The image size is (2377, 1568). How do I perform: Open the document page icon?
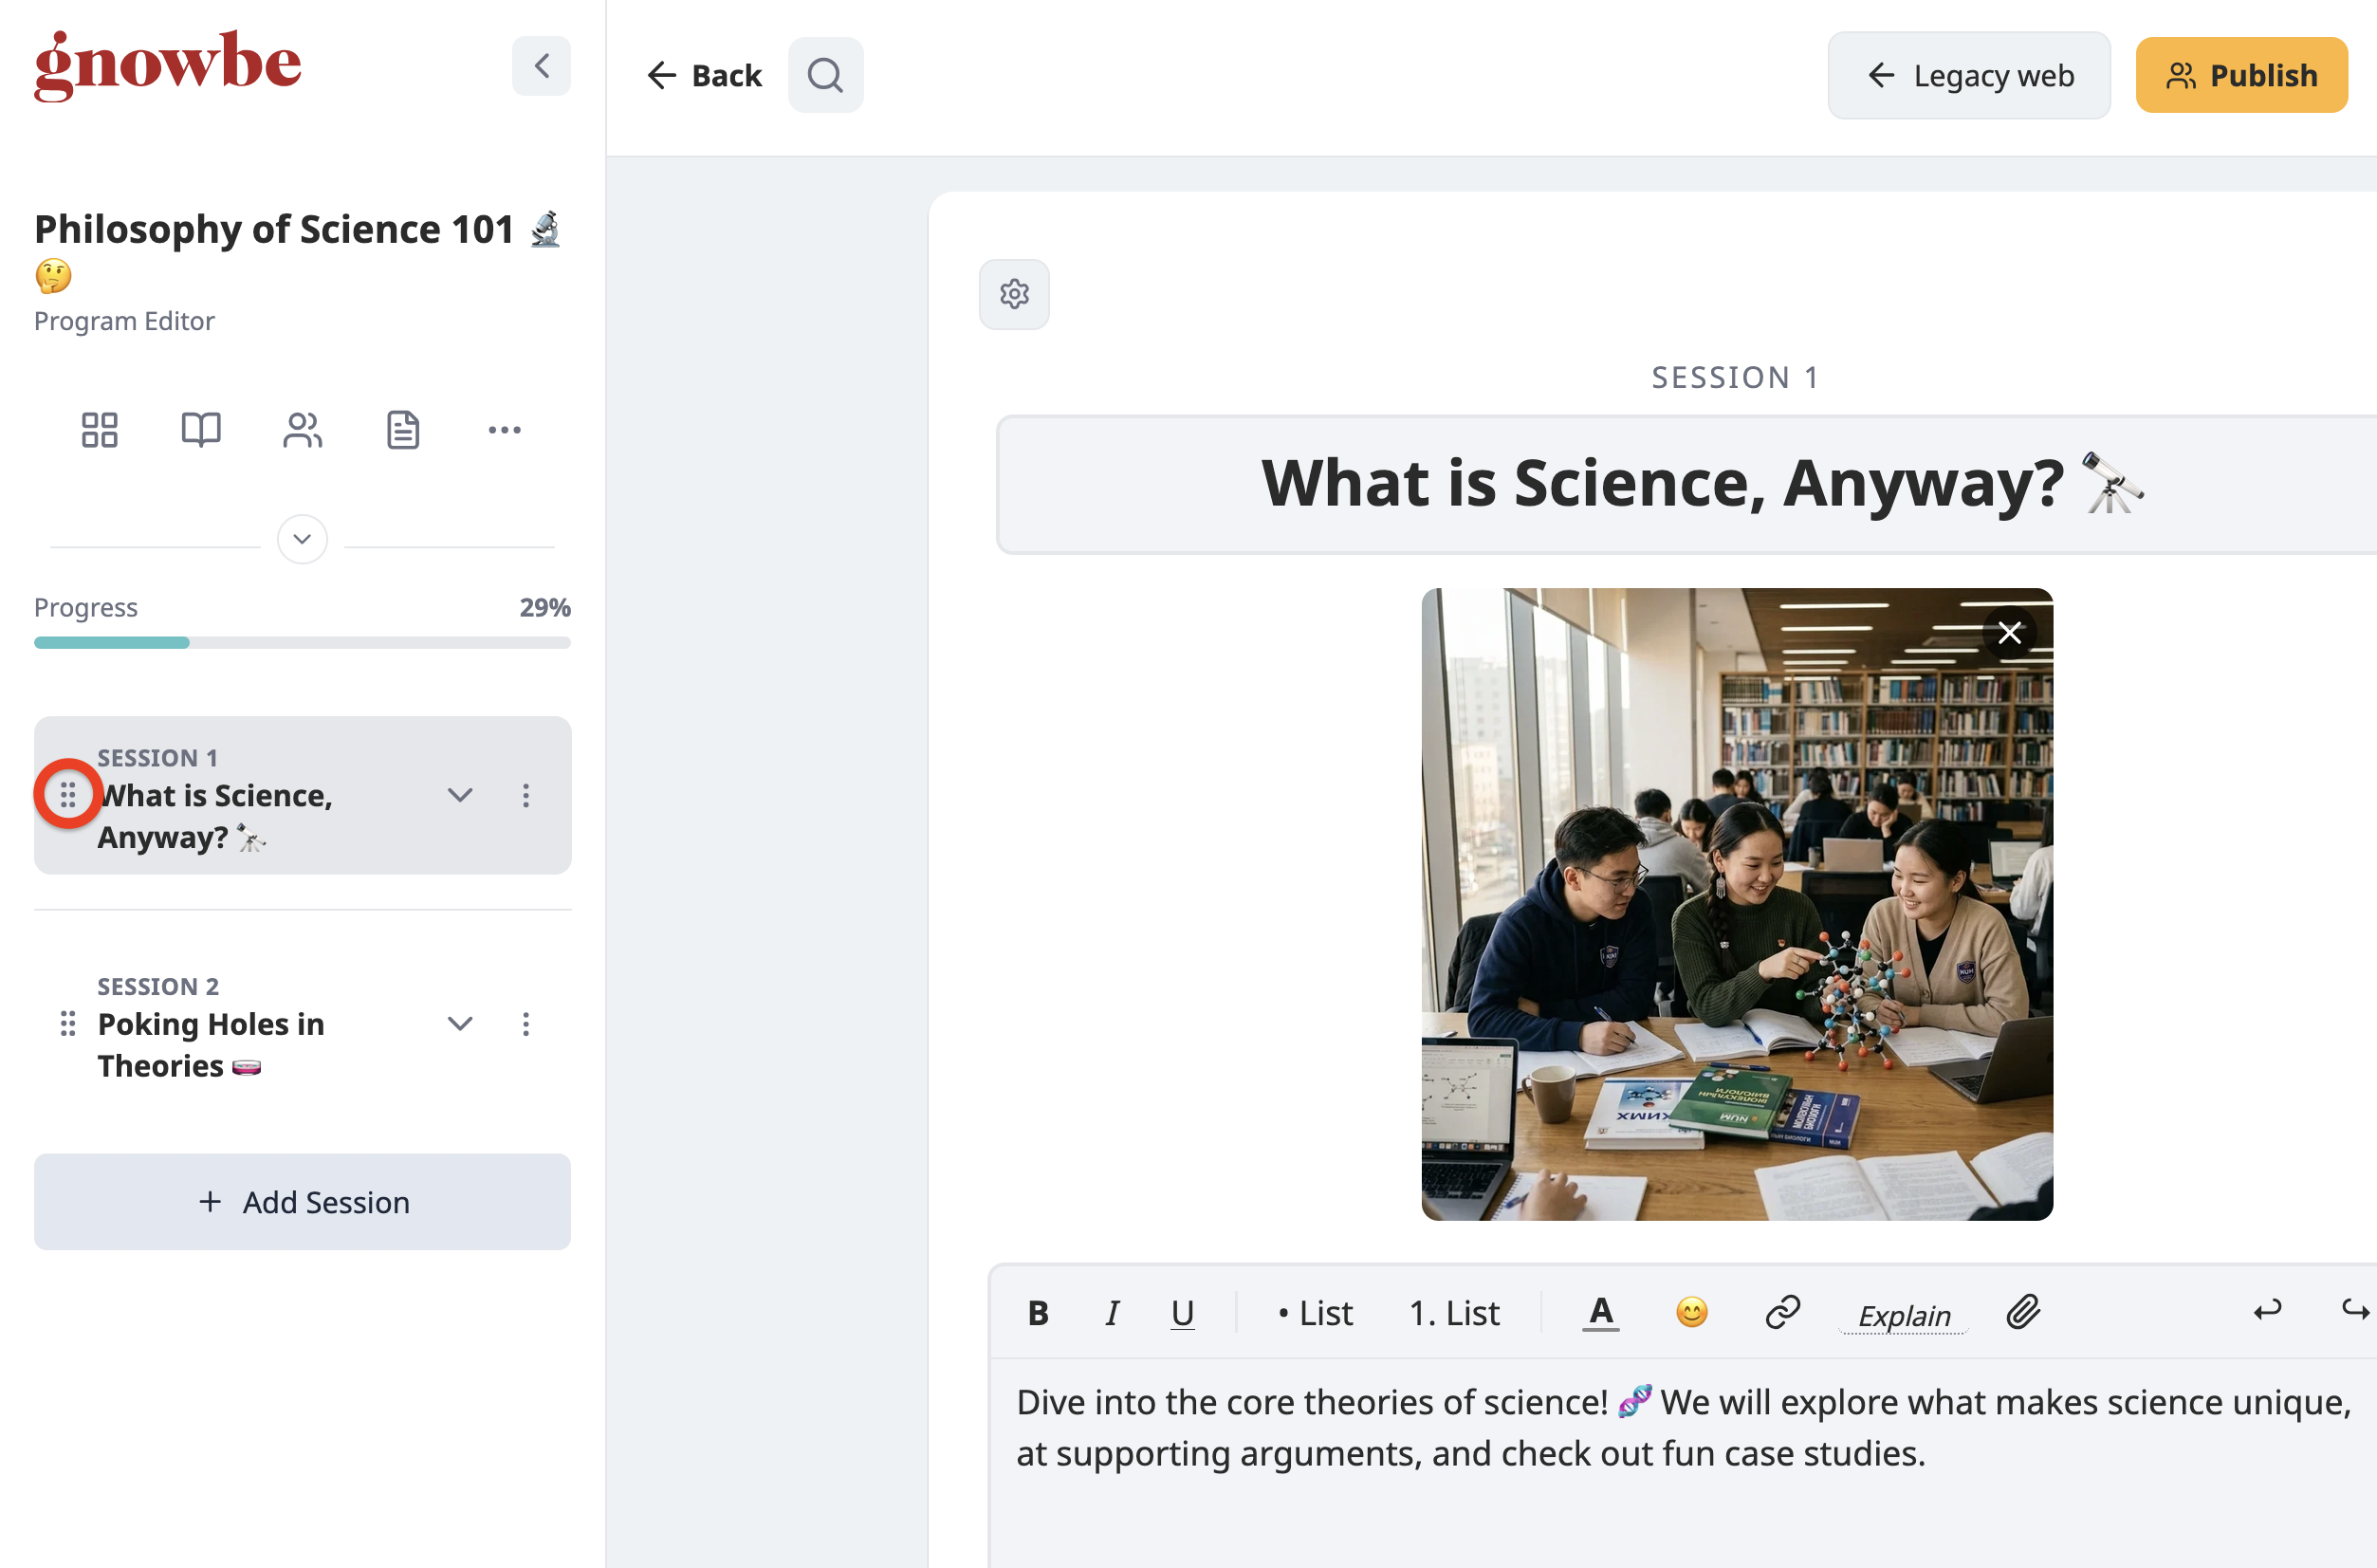pos(403,430)
